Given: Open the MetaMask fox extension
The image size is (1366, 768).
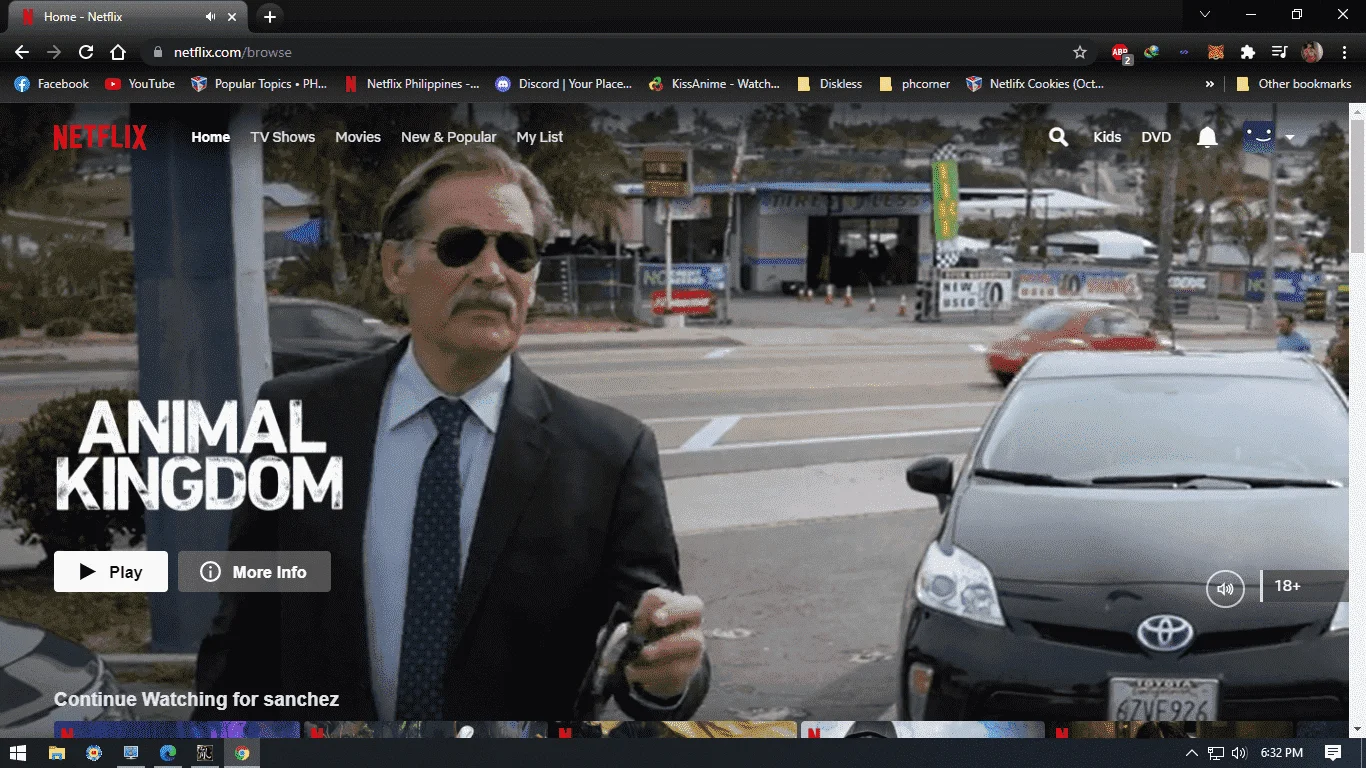Looking at the screenshot, I should pos(1216,52).
